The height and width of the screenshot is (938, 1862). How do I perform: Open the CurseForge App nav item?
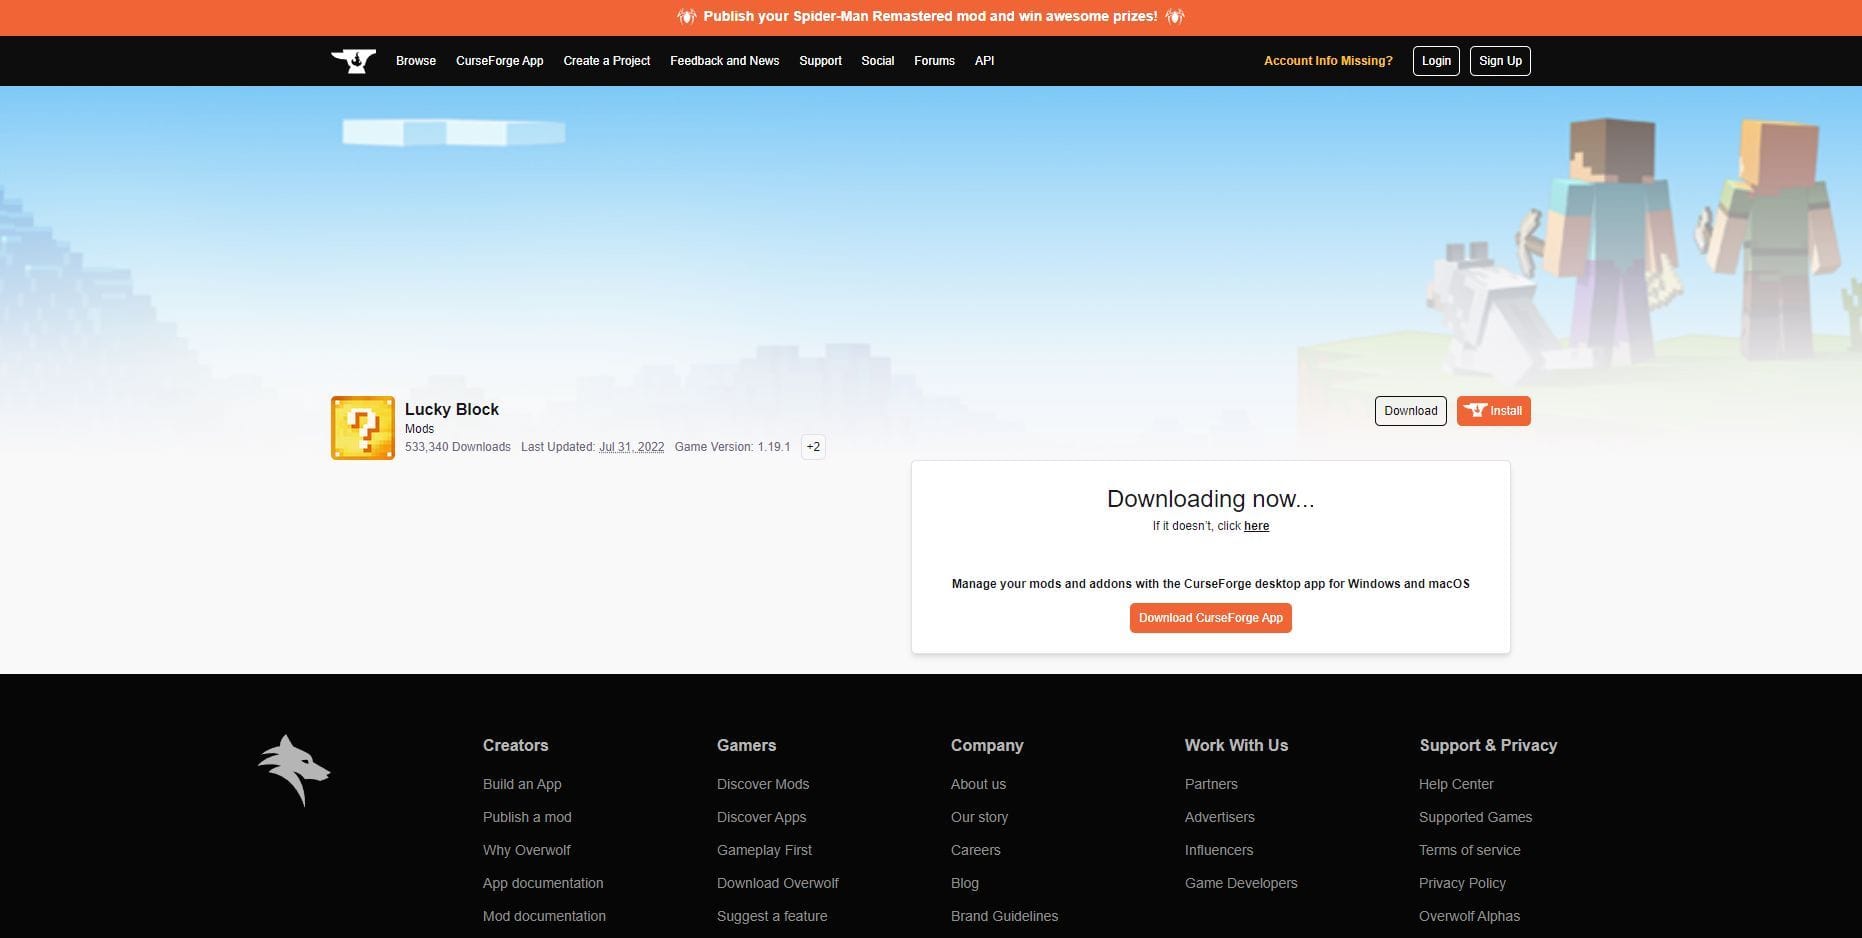click(x=499, y=61)
